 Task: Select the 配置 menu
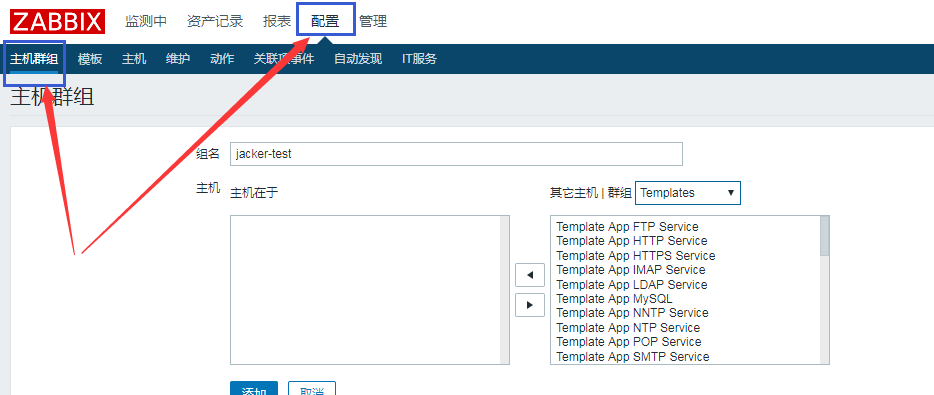[325, 21]
